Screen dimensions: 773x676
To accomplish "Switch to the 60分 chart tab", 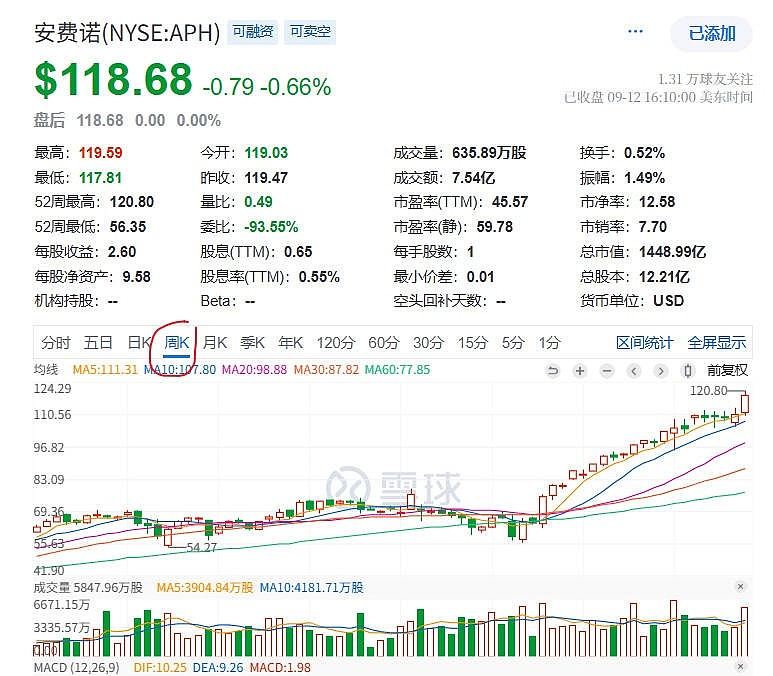I will [x=384, y=342].
